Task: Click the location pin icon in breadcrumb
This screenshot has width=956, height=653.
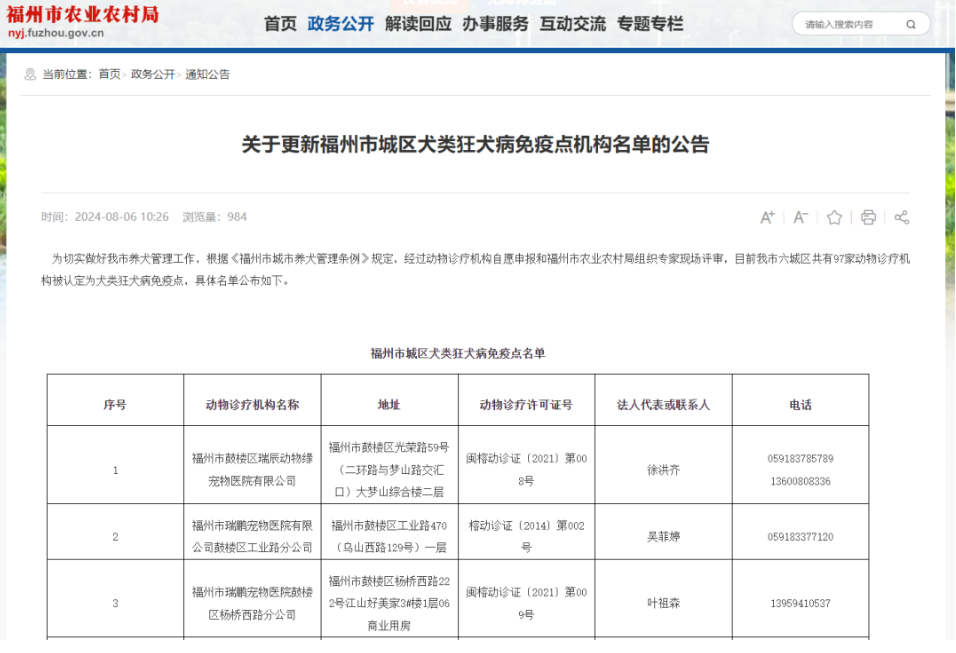Action: tap(30, 74)
